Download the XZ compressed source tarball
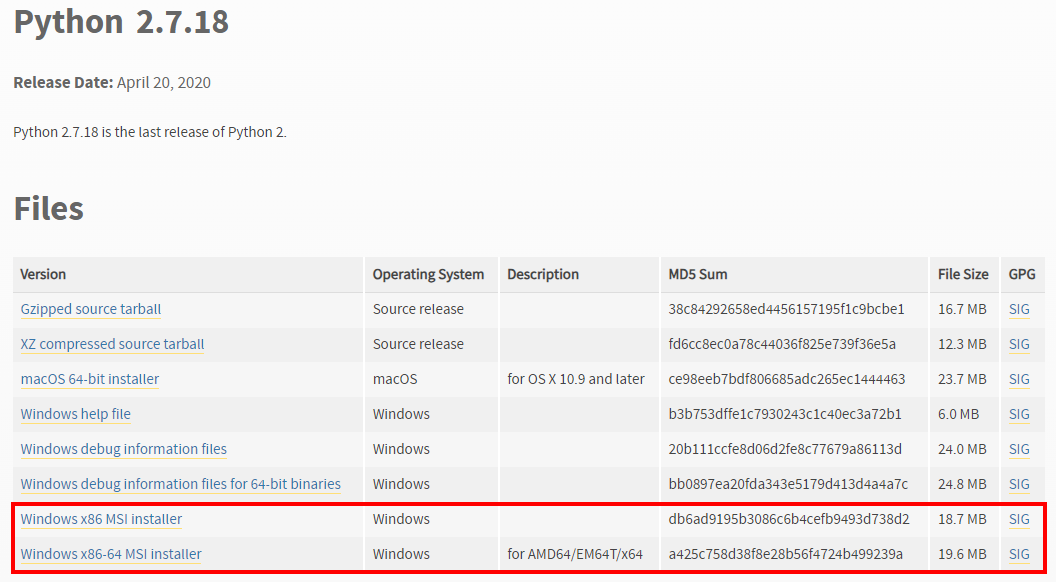 click(112, 344)
